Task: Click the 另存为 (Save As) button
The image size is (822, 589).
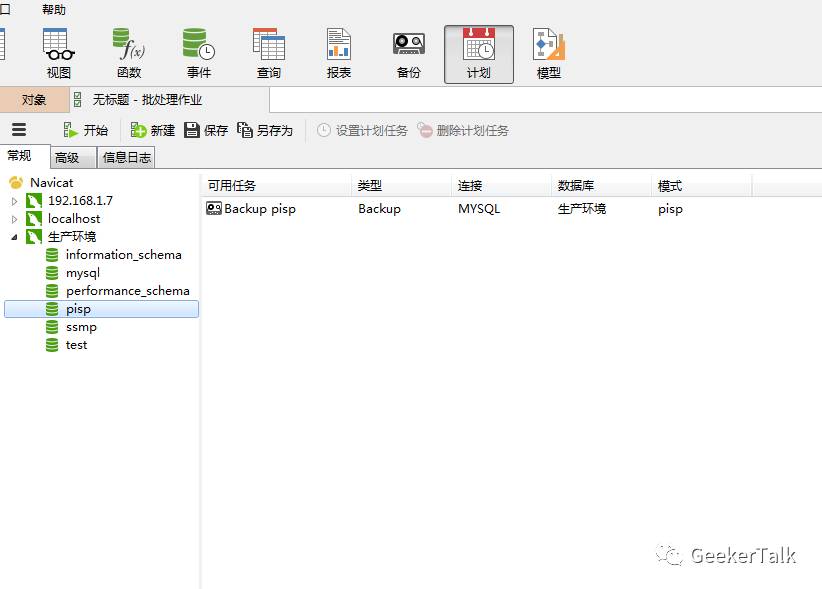Action: click(x=265, y=130)
